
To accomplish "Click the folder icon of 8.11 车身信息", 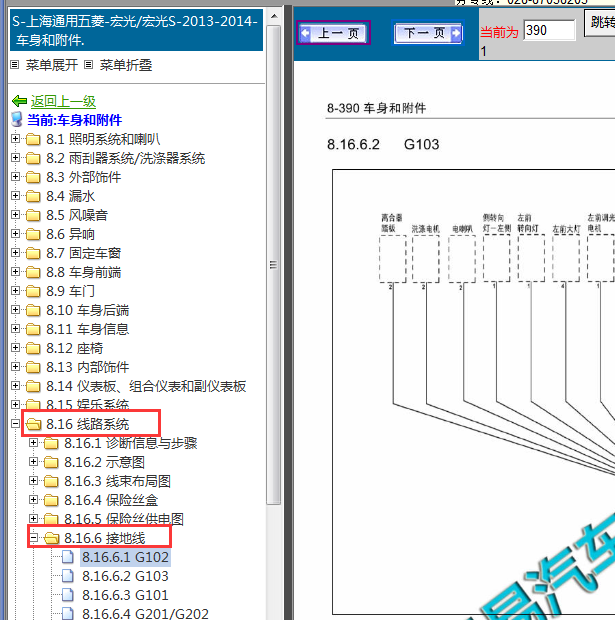I will (33, 329).
